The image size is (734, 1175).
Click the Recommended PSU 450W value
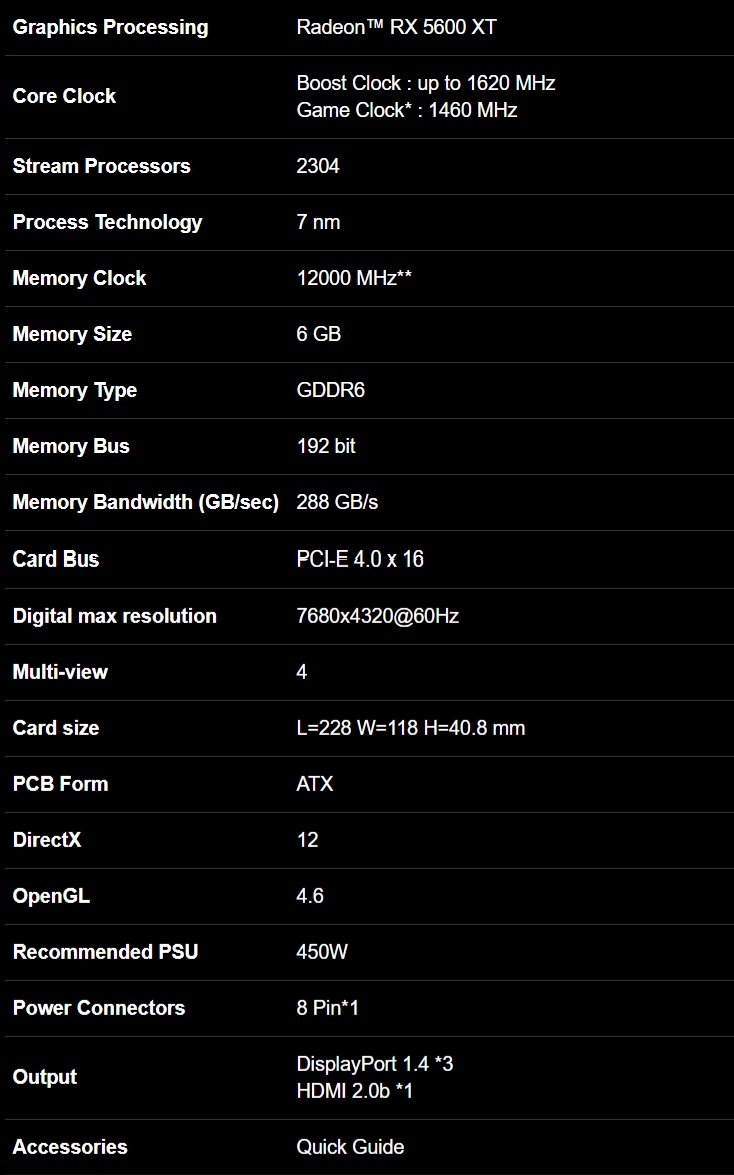pyautogui.click(x=322, y=952)
